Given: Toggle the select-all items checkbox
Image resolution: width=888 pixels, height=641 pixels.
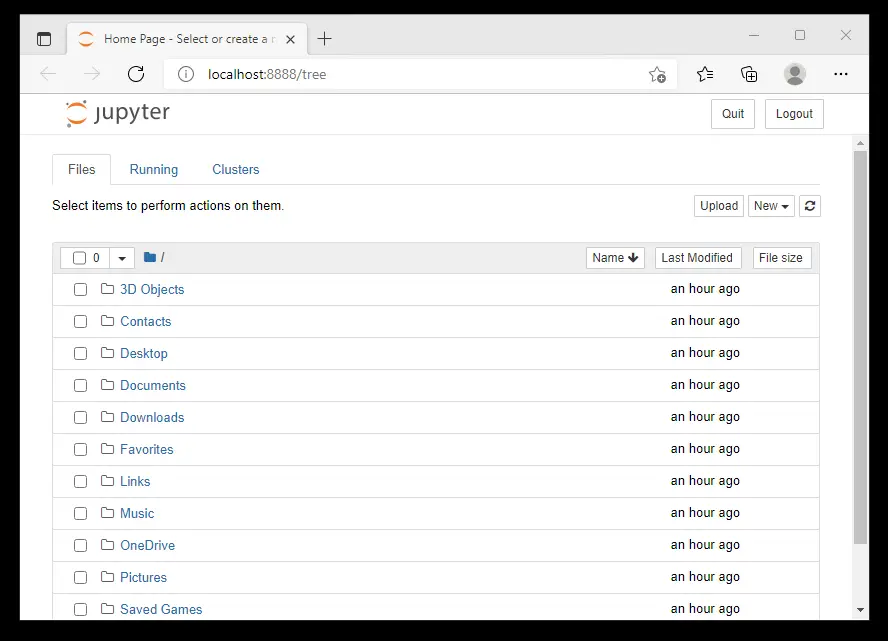Looking at the screenshot, I should coord(79,258).
